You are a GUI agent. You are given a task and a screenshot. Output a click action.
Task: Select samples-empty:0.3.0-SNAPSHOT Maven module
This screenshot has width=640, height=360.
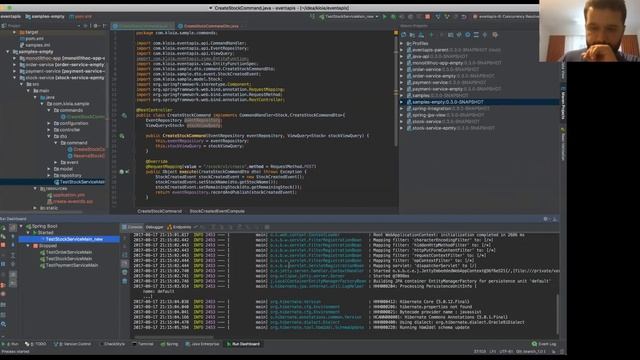(x=447, y=102)
